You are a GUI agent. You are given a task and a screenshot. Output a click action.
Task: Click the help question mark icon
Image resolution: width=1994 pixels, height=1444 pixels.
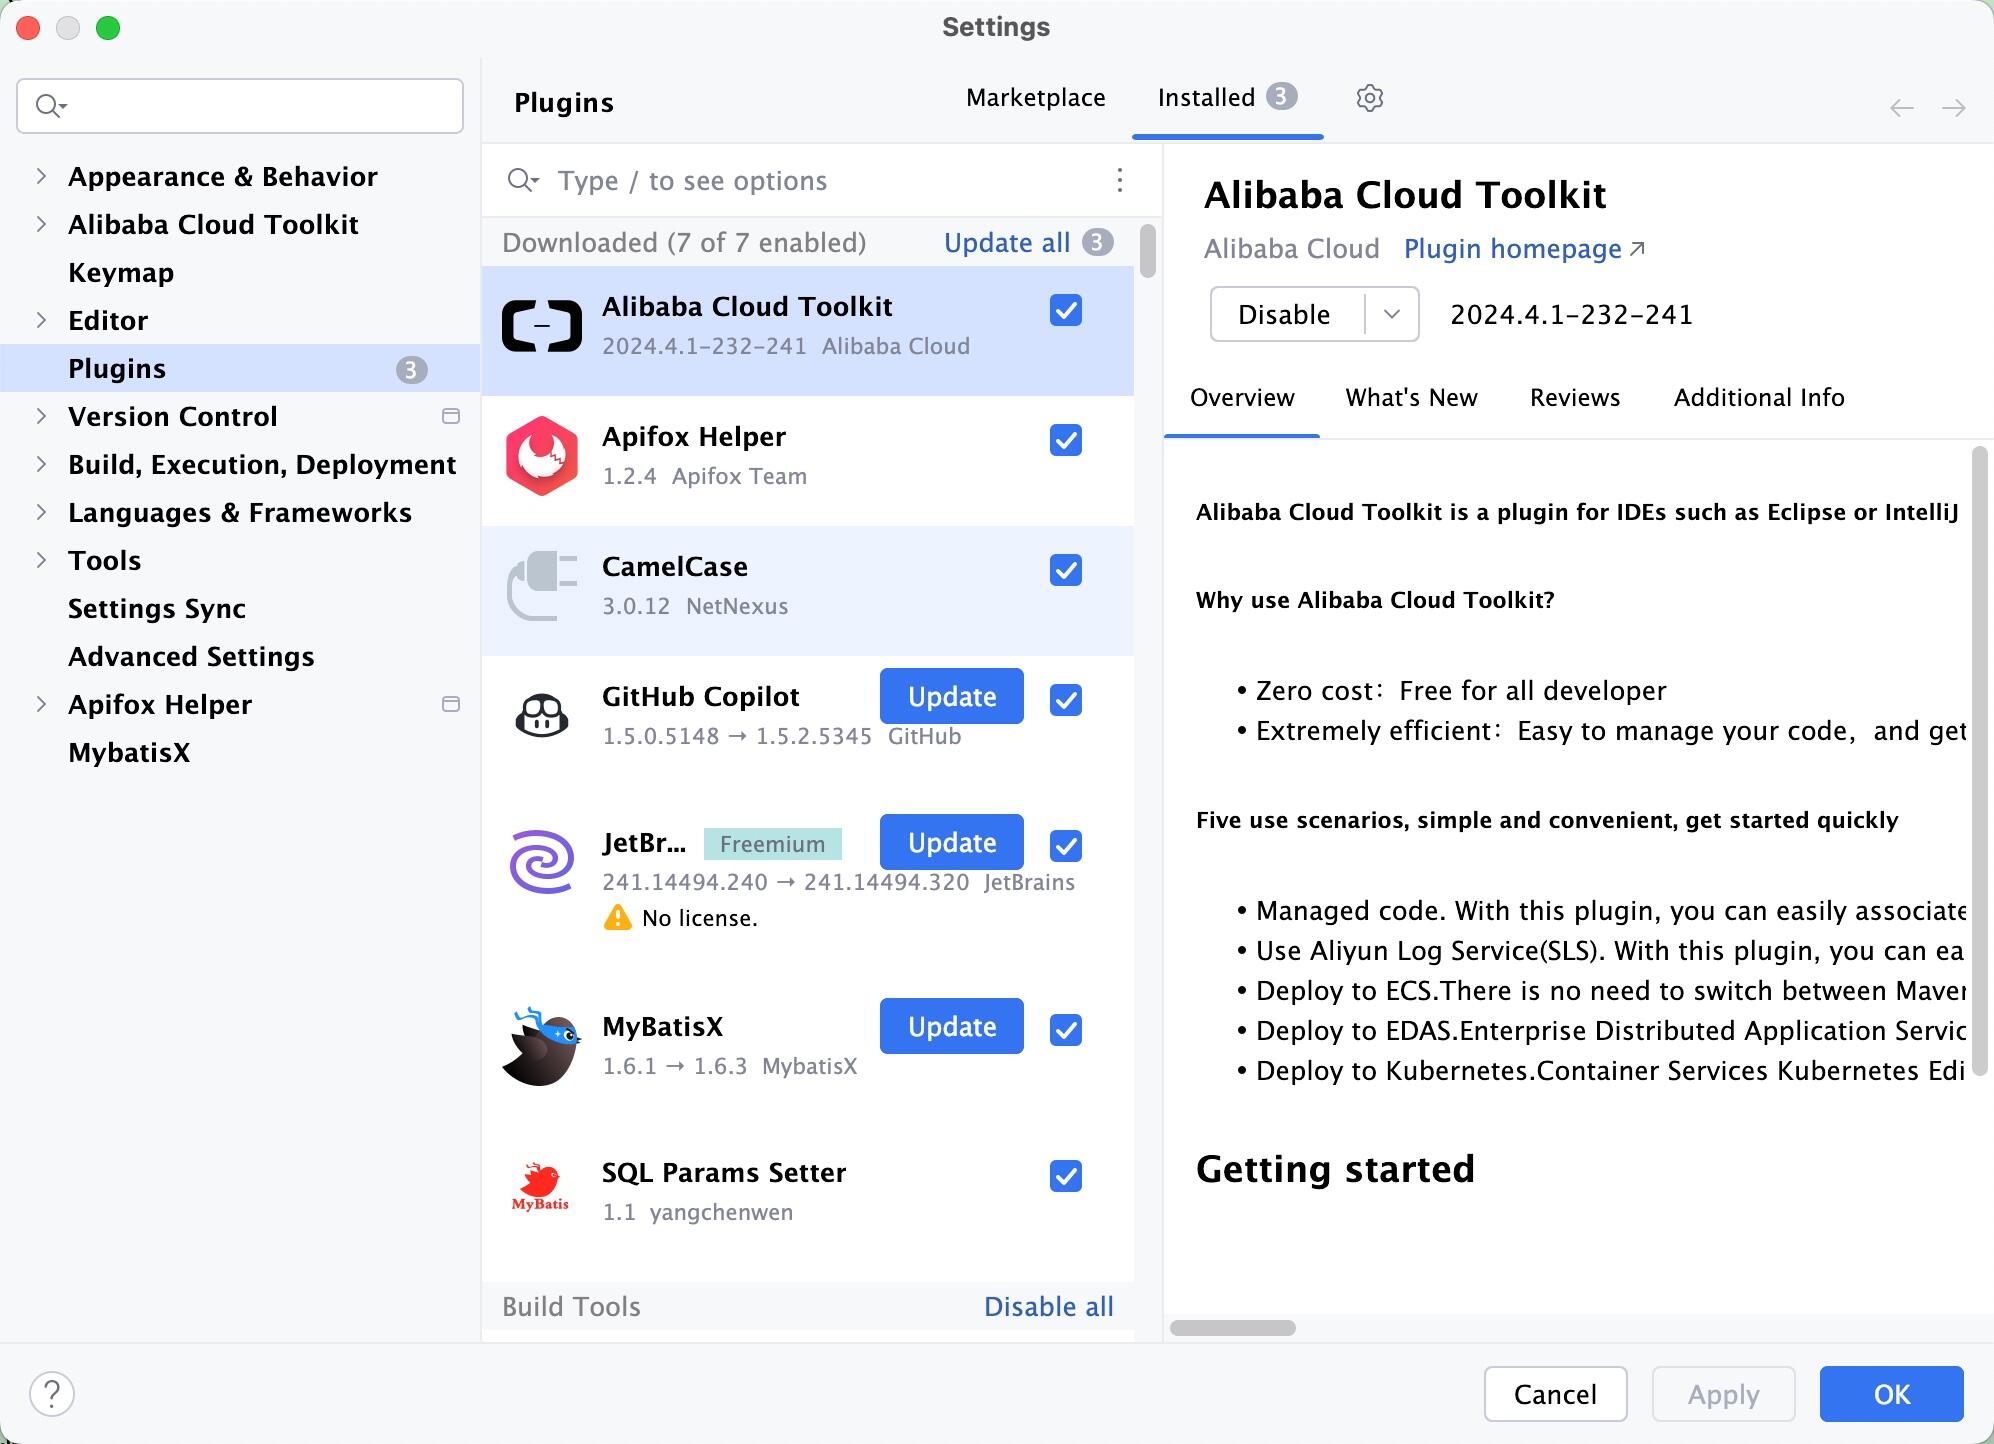(52, 1393)
